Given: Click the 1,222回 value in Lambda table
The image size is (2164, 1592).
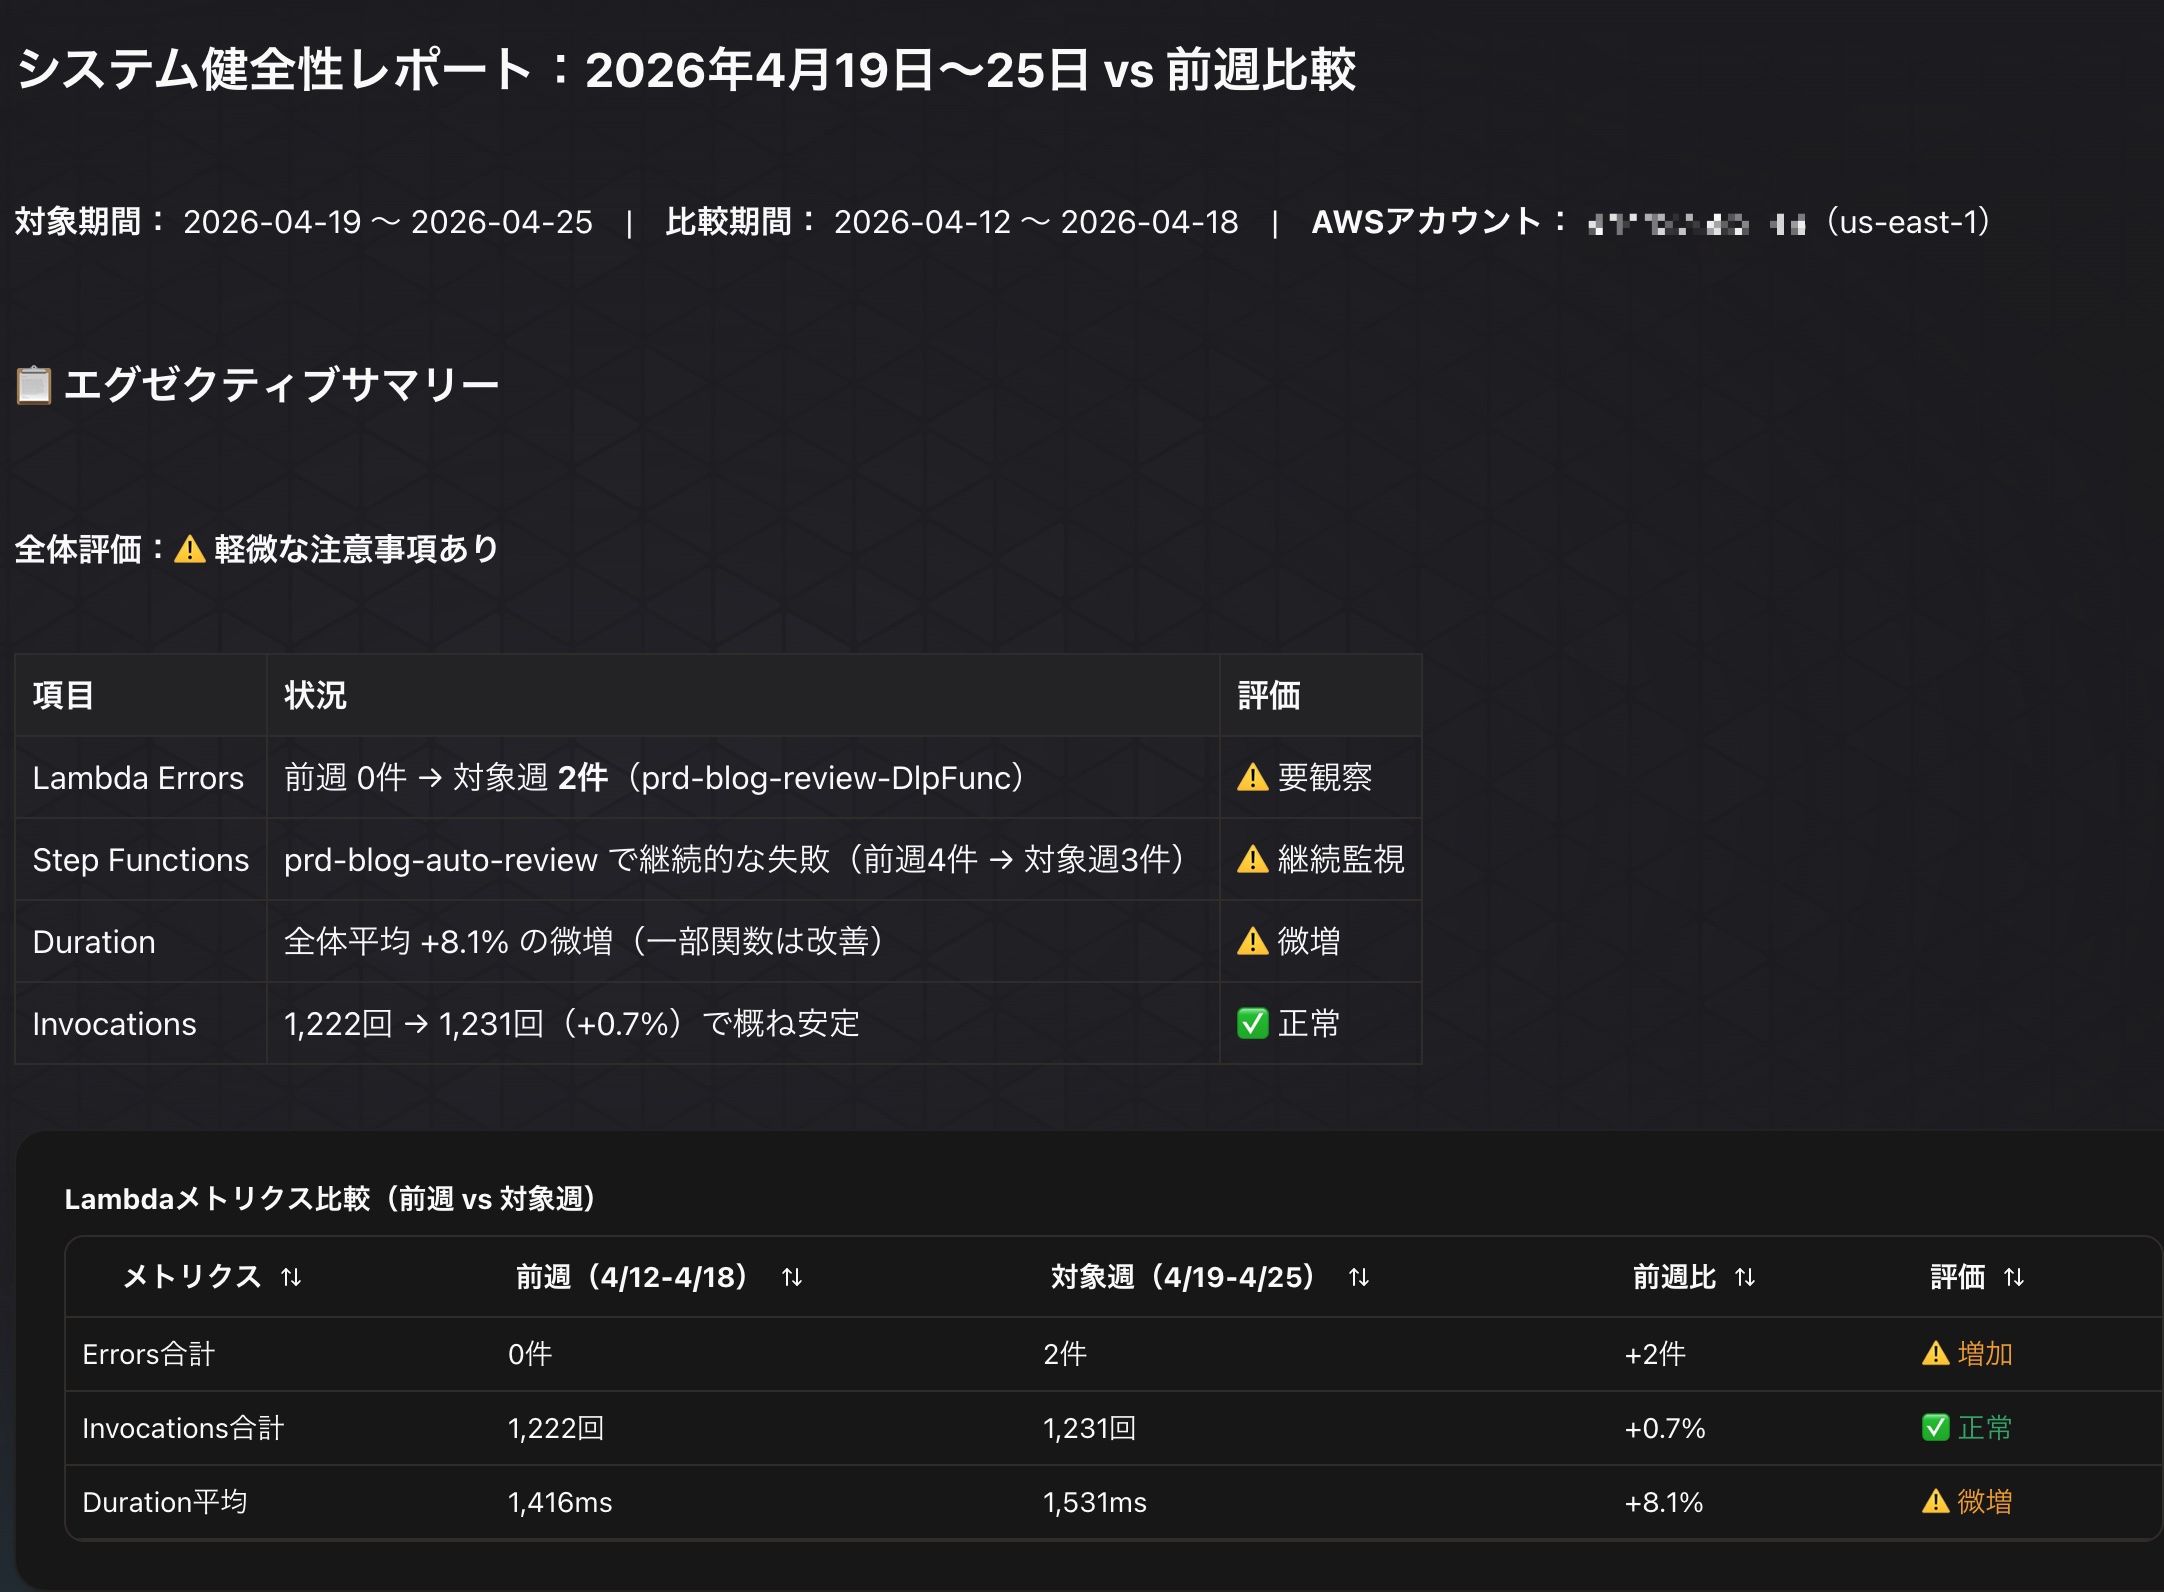Looking at the screenshot, I should coord(556,1428).
